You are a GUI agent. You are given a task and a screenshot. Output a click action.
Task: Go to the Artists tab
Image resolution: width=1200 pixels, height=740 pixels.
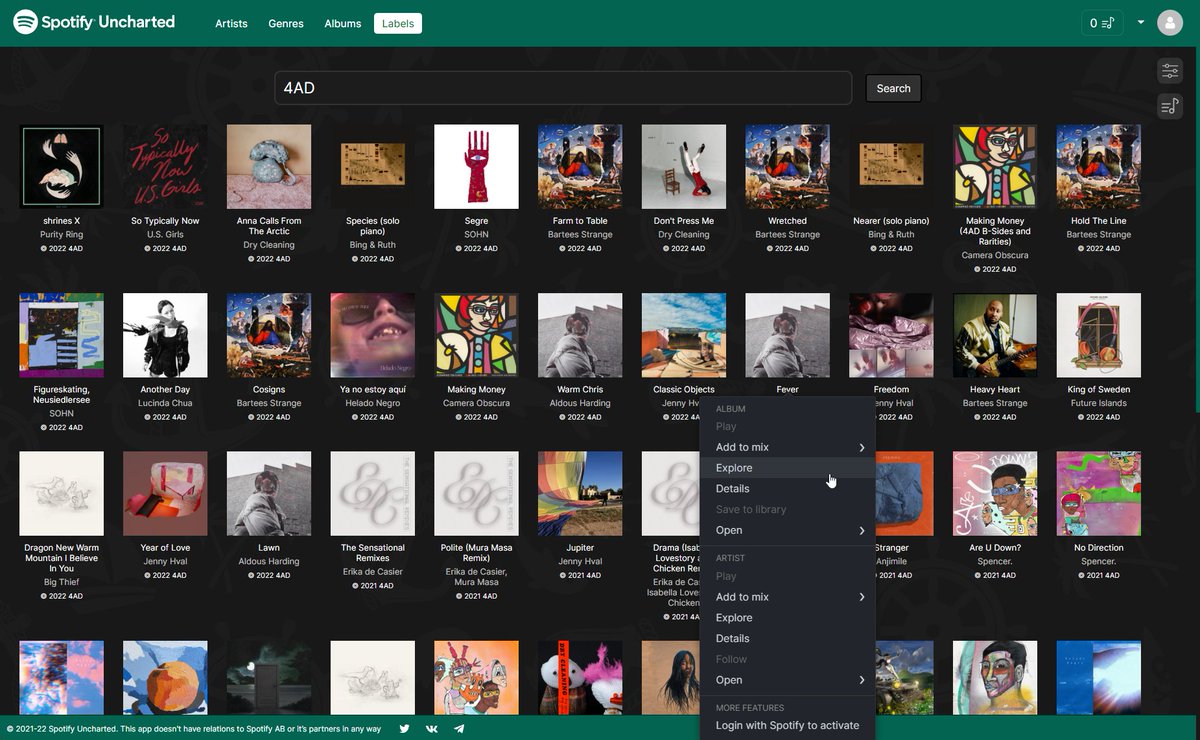[x=231, y=23]
